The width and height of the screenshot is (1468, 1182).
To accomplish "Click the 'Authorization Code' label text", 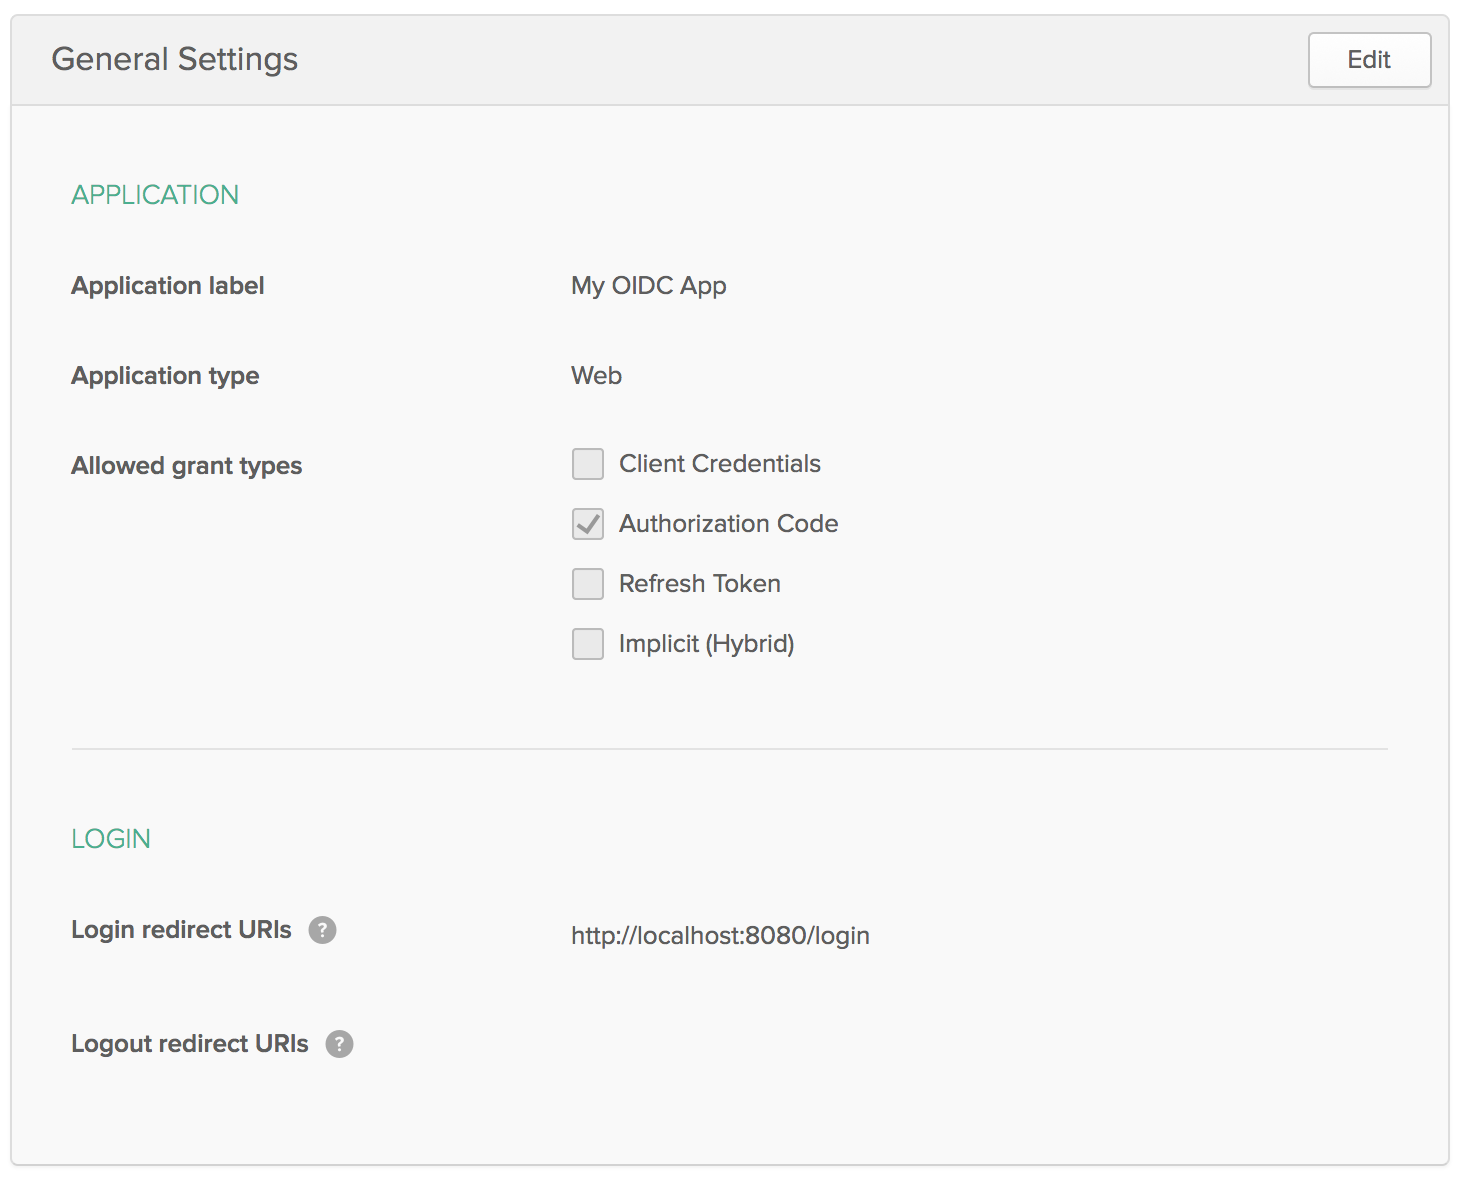I will [x=728, y=524].
